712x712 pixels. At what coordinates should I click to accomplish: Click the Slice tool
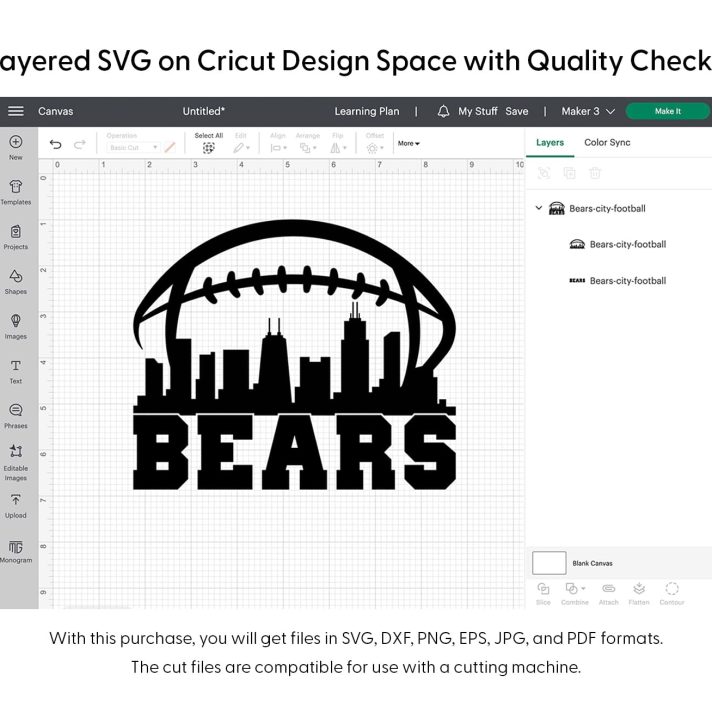click(544, 594)
